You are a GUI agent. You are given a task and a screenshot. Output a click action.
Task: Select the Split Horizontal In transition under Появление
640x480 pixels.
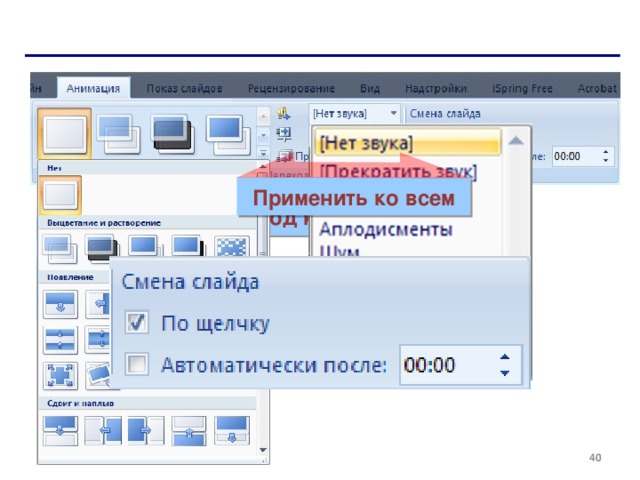(x=60, y=340)
